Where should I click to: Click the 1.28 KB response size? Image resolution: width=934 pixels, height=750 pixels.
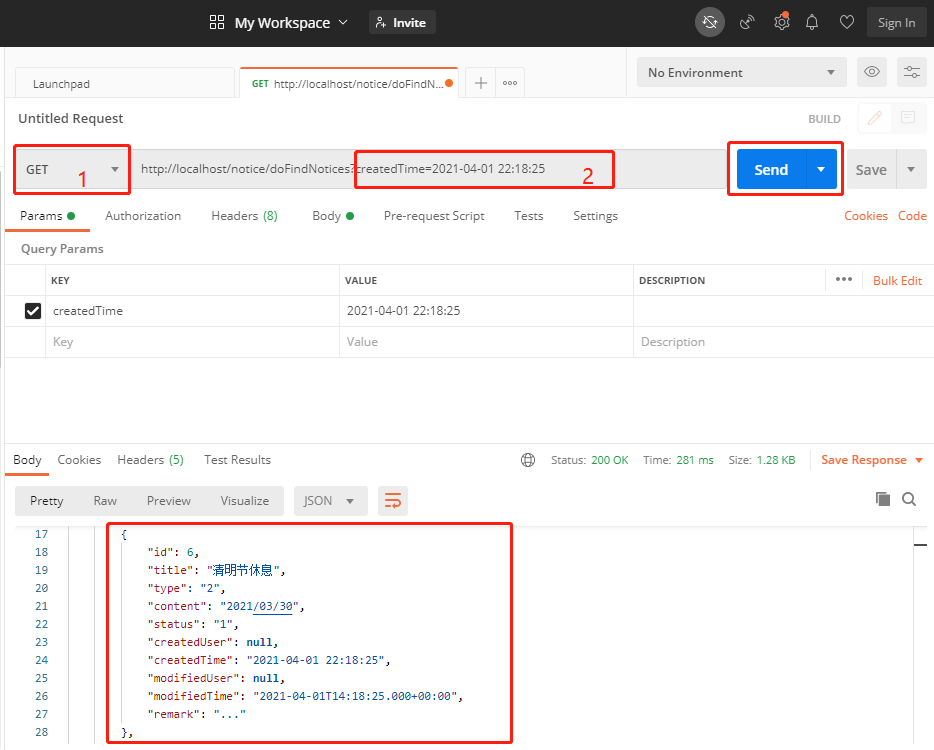point(776,460)
